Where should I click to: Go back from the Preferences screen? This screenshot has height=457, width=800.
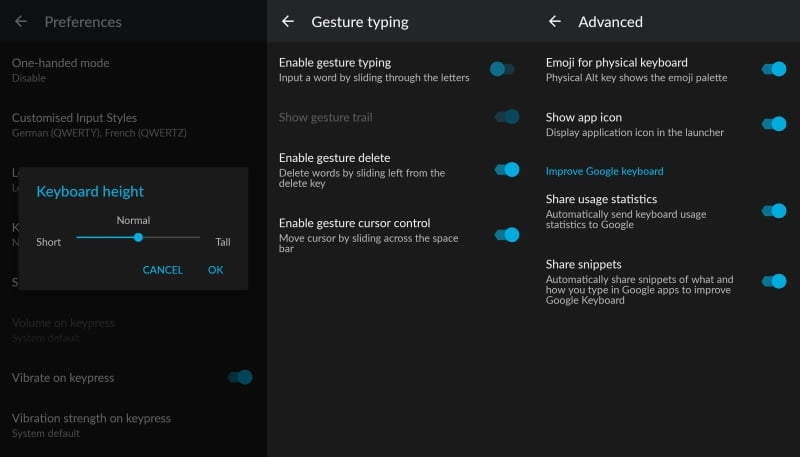[x=21, y=21]
